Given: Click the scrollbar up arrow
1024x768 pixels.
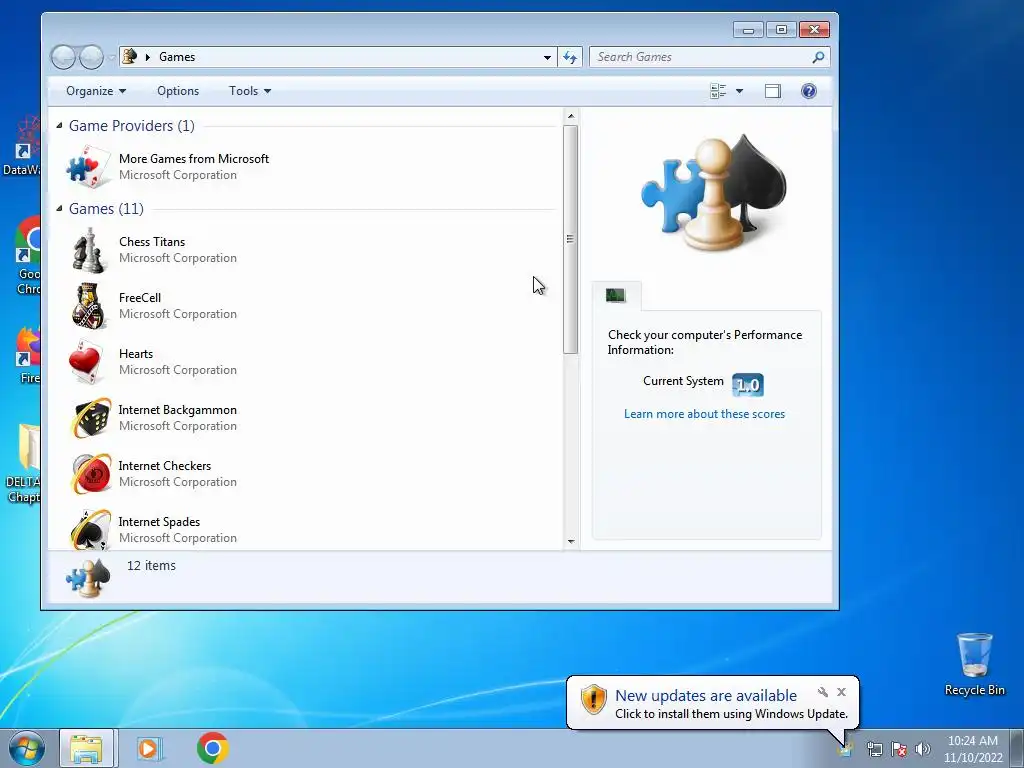Looking at the screenshot, I should (x=571, y=116).
